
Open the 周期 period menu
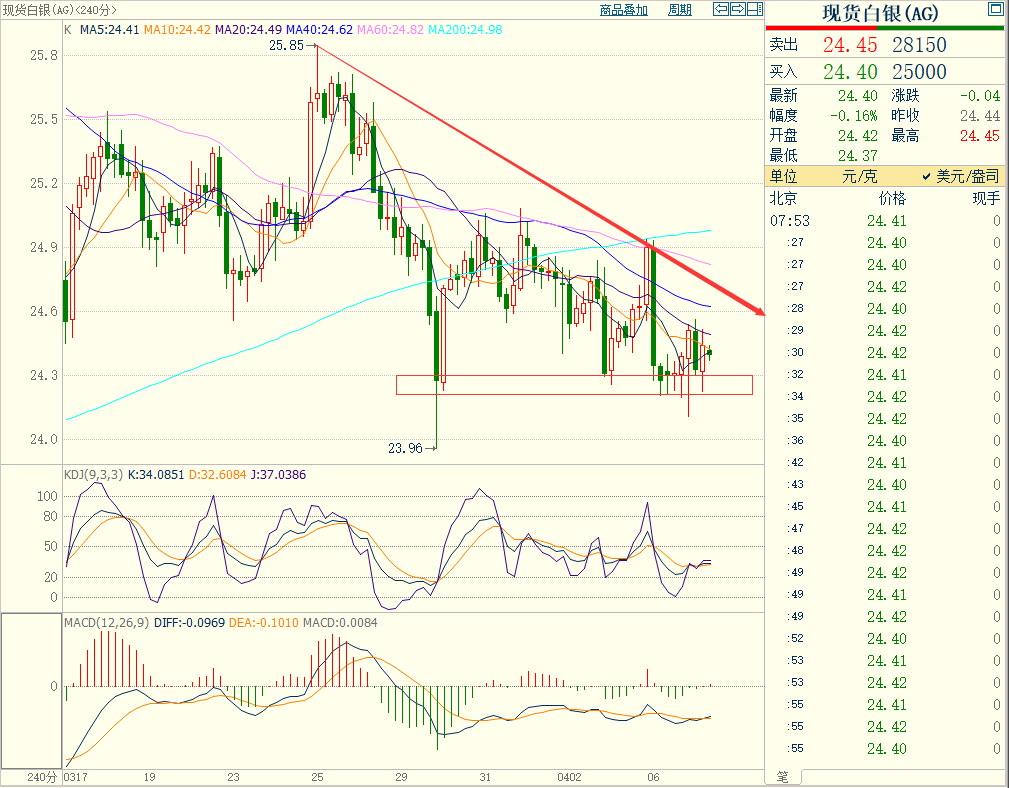pos(679,10)
